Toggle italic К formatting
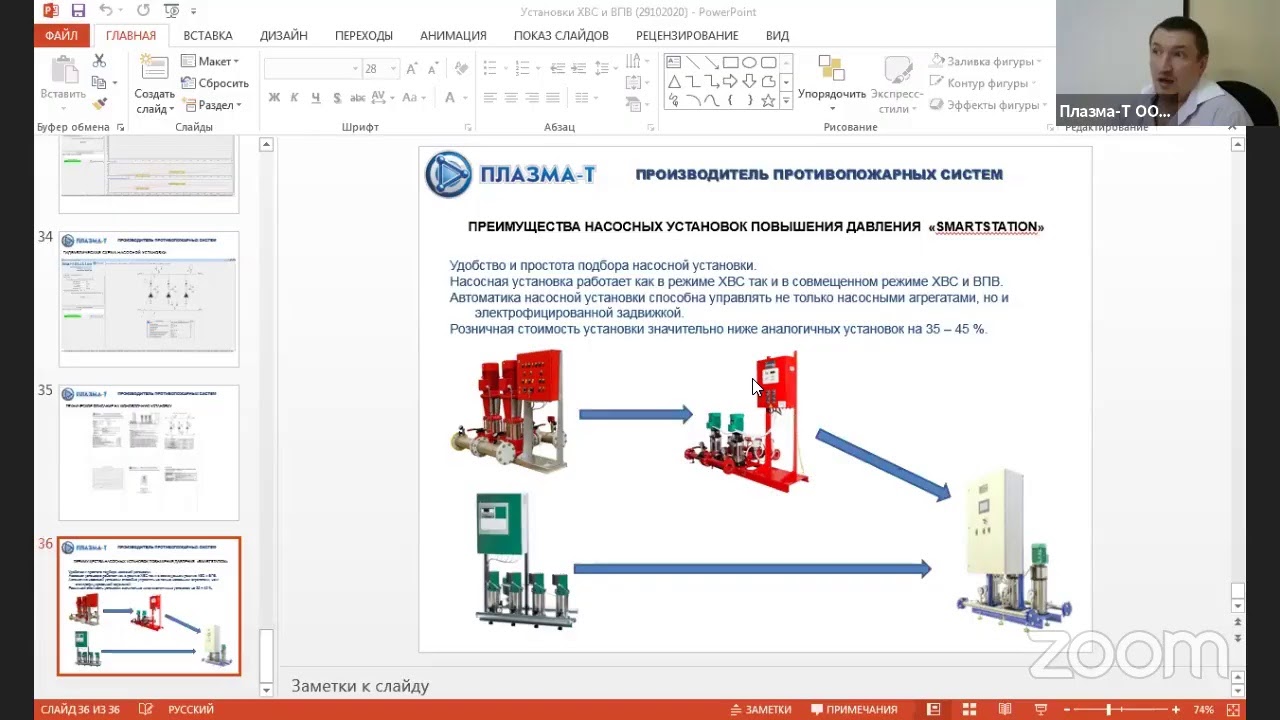The height and width of the screenshot is (720, 1280). tap(294, 98)
